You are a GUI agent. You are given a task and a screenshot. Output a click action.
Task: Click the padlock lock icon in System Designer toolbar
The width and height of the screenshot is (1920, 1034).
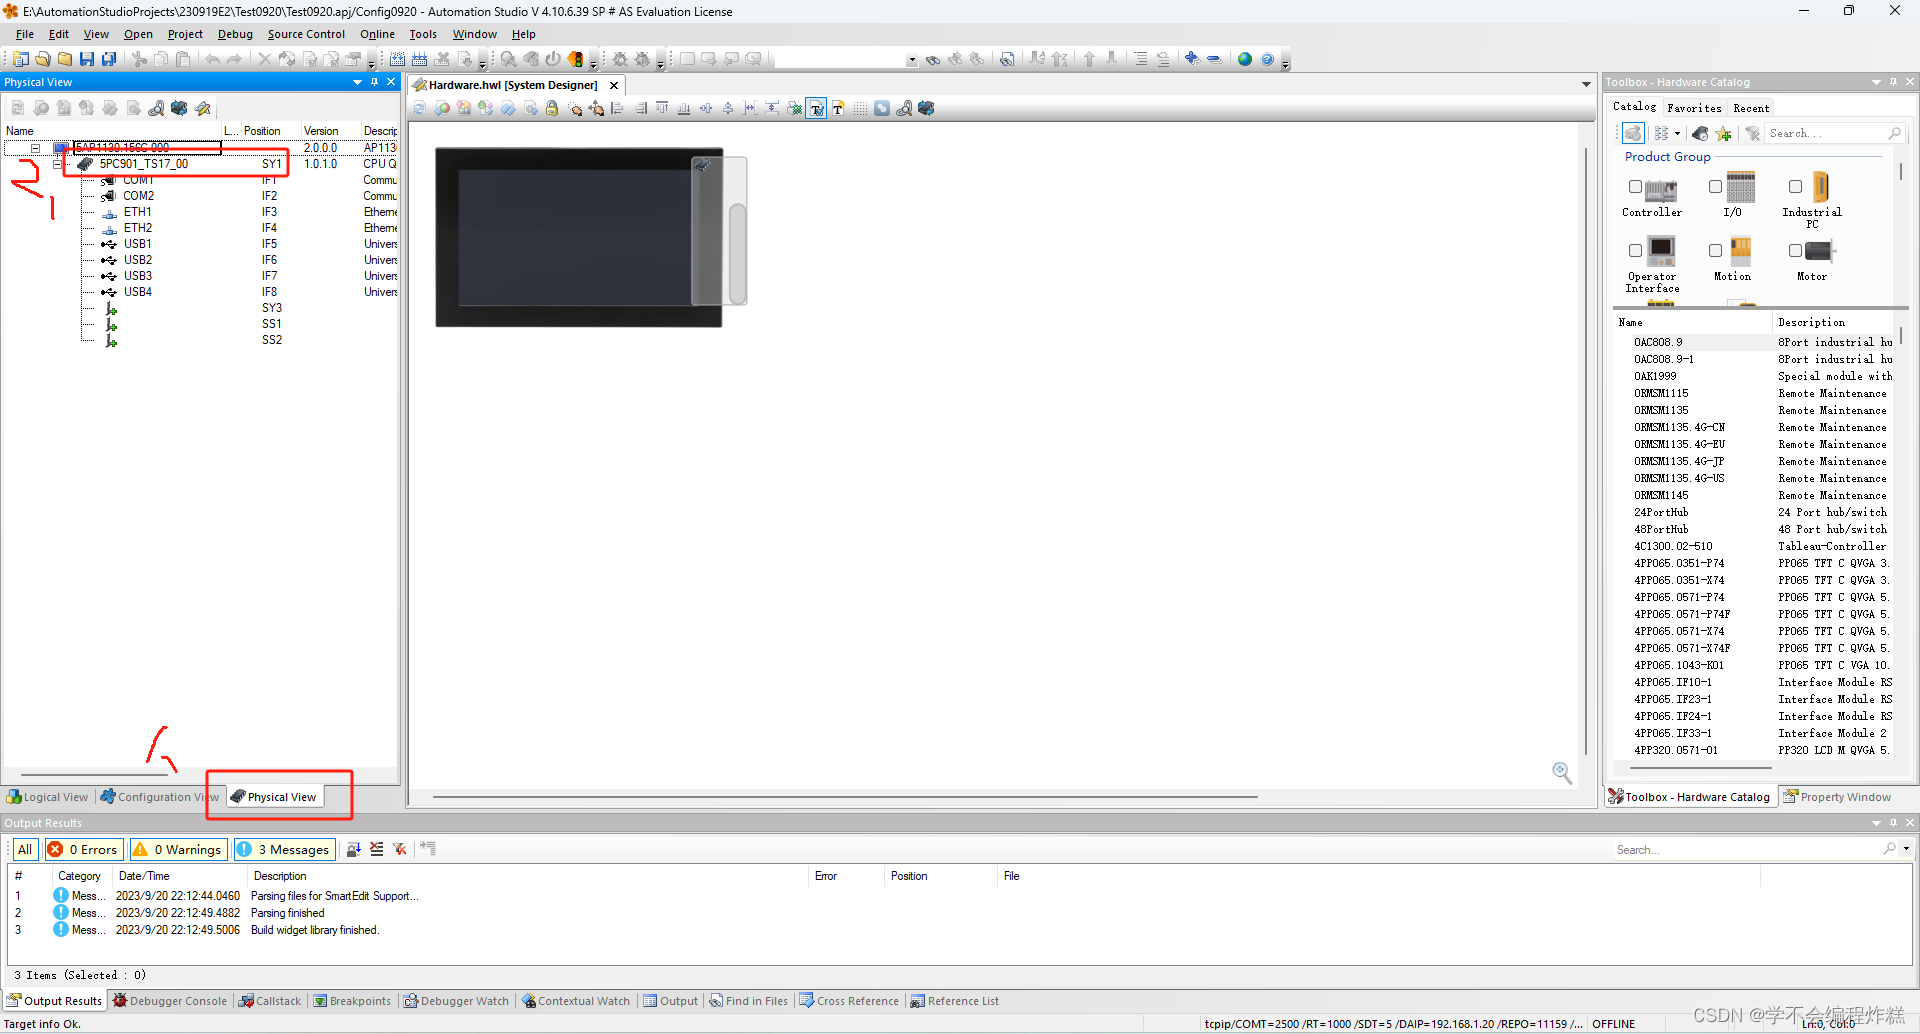pos(552,108)
